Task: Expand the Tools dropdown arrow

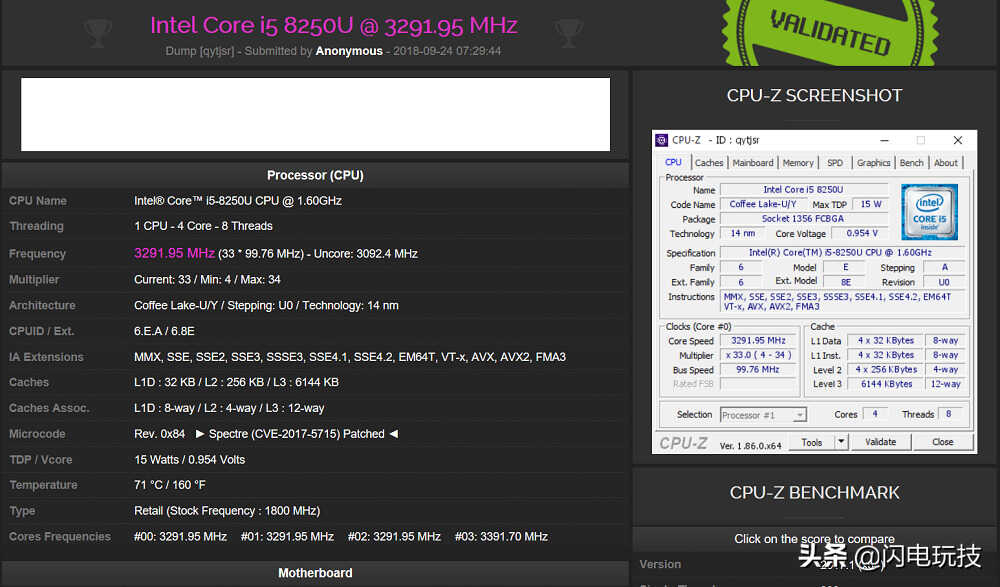Action: coord(841,442)
